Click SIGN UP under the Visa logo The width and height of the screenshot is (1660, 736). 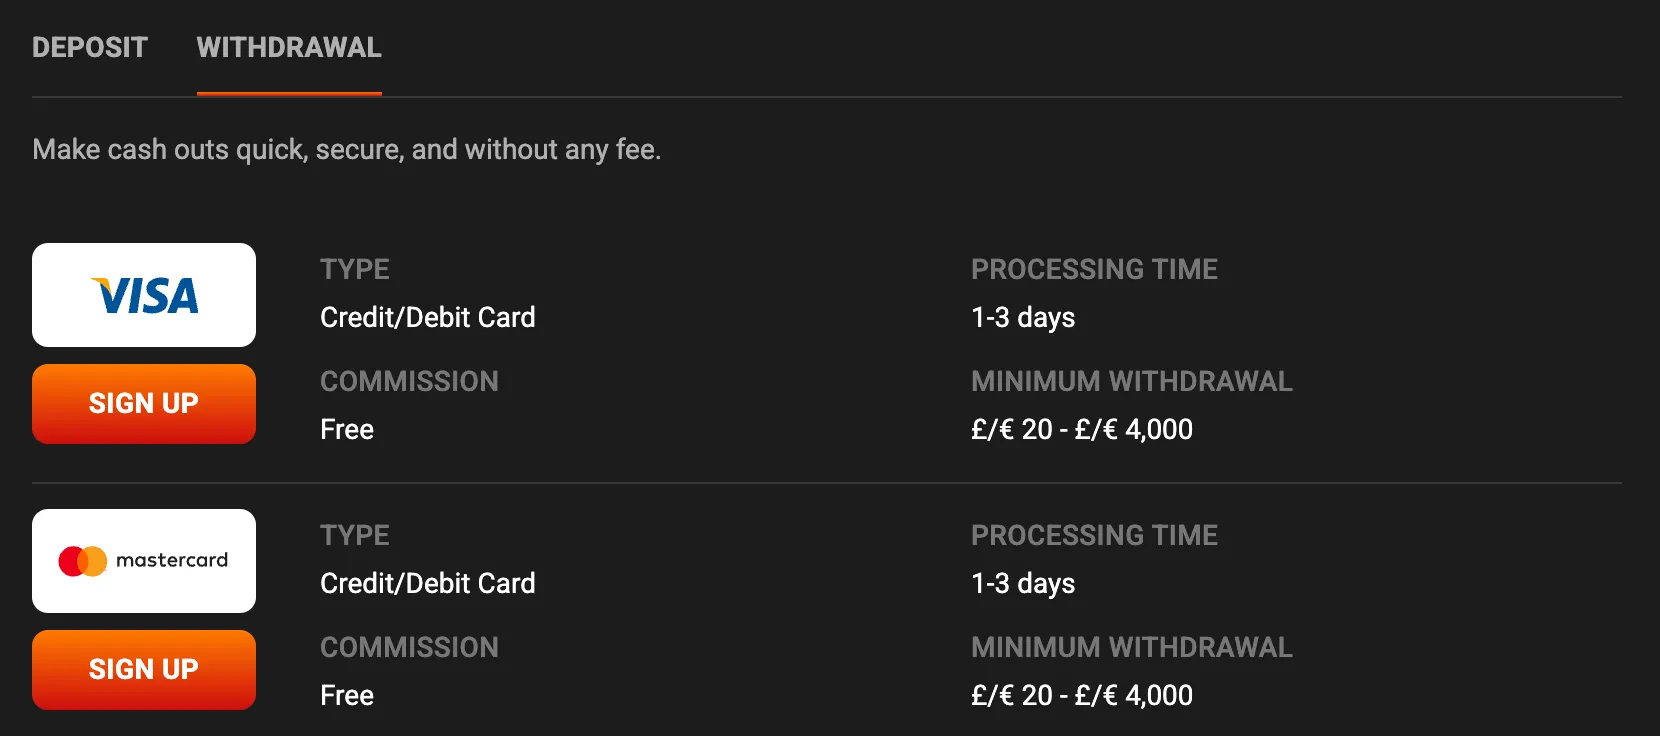pos(144,403)
